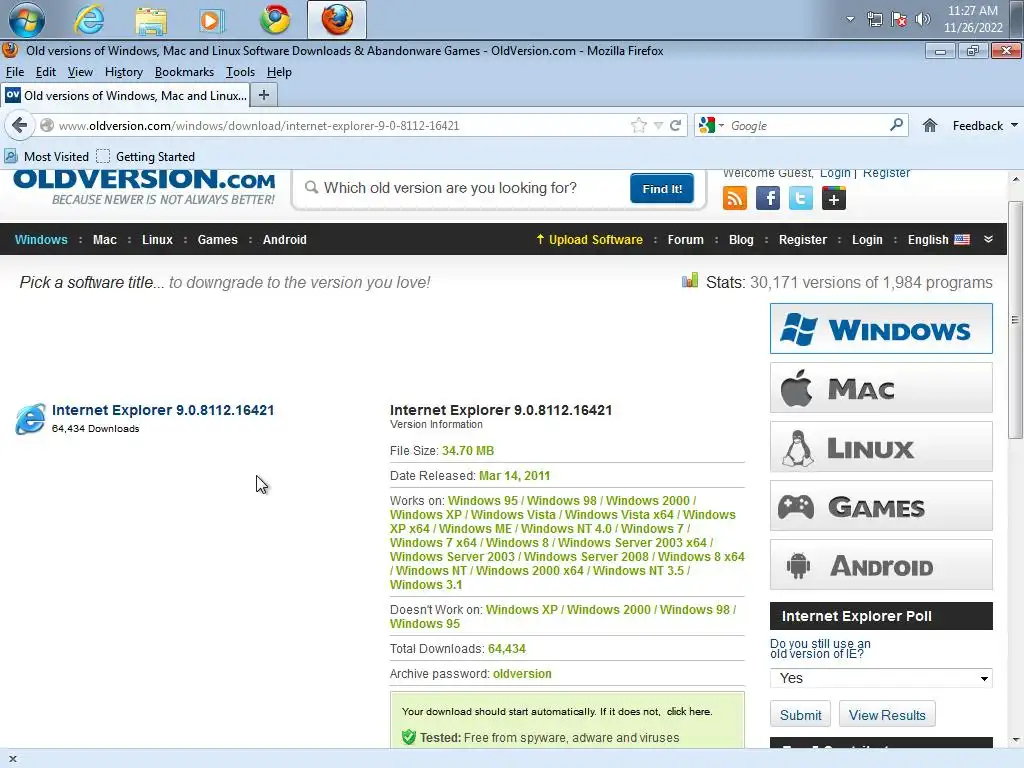Open the IE poll Yes dropdown
This screenshot has height=768, width=1024.
pos(881,678)
